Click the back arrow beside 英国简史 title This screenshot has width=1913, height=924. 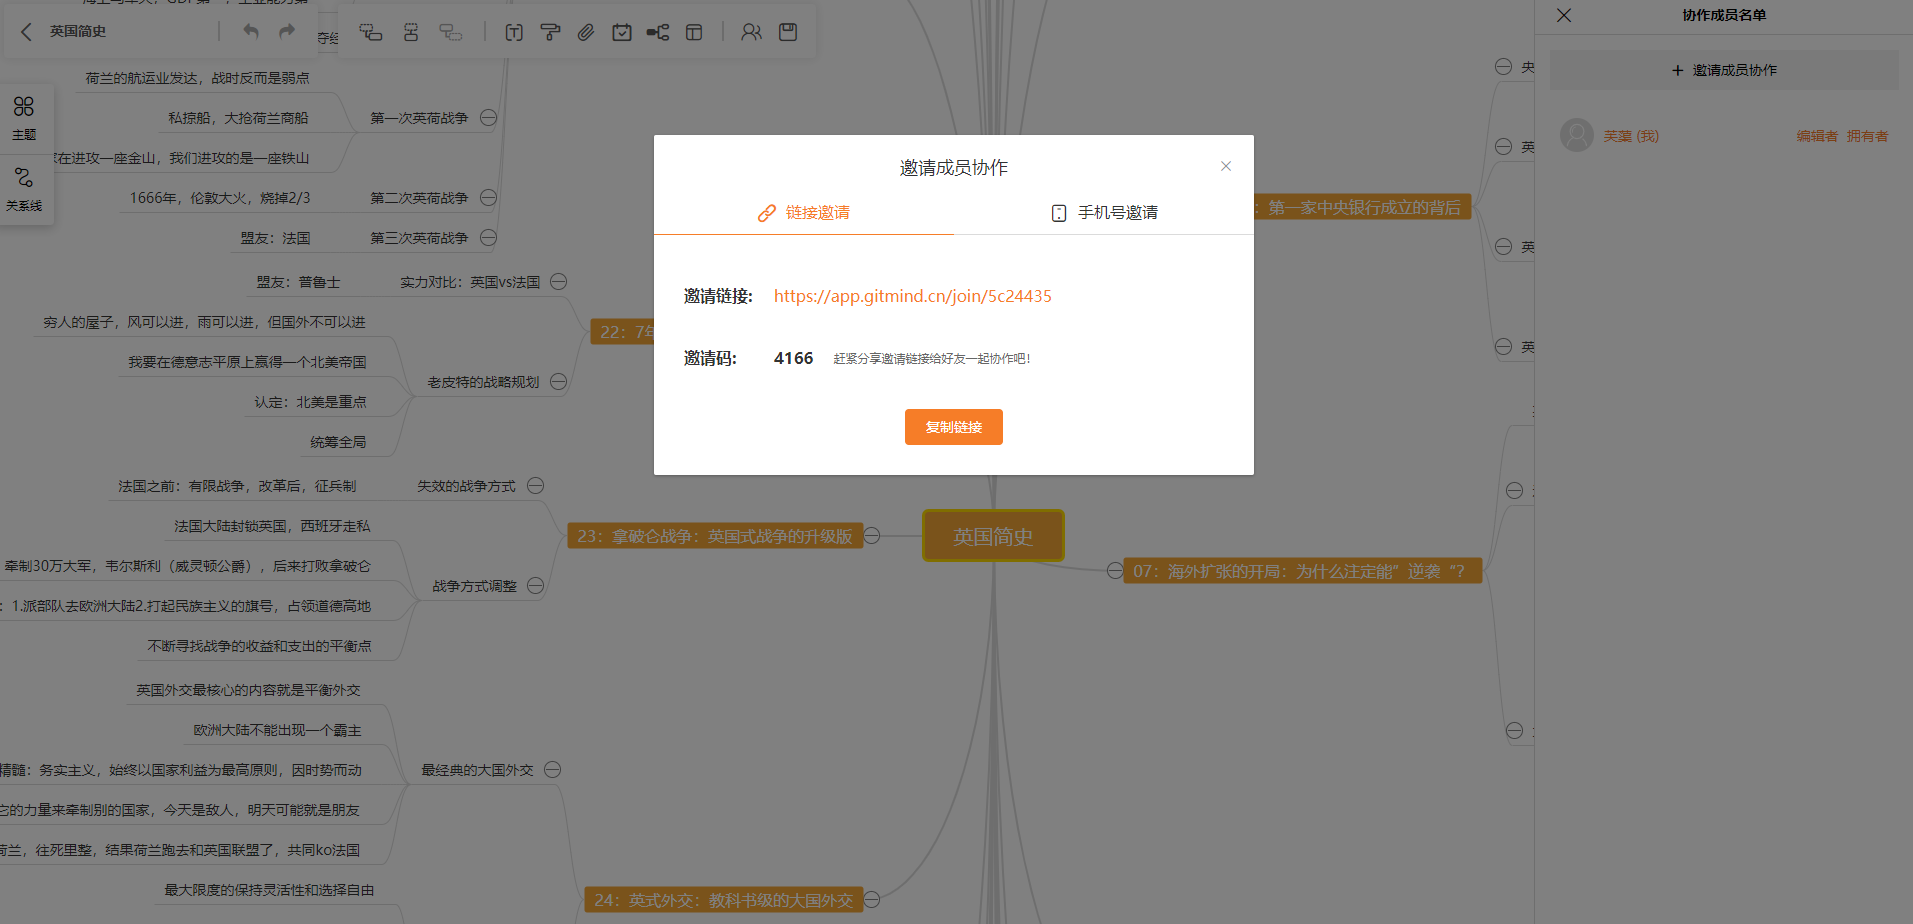click(27, 32)
